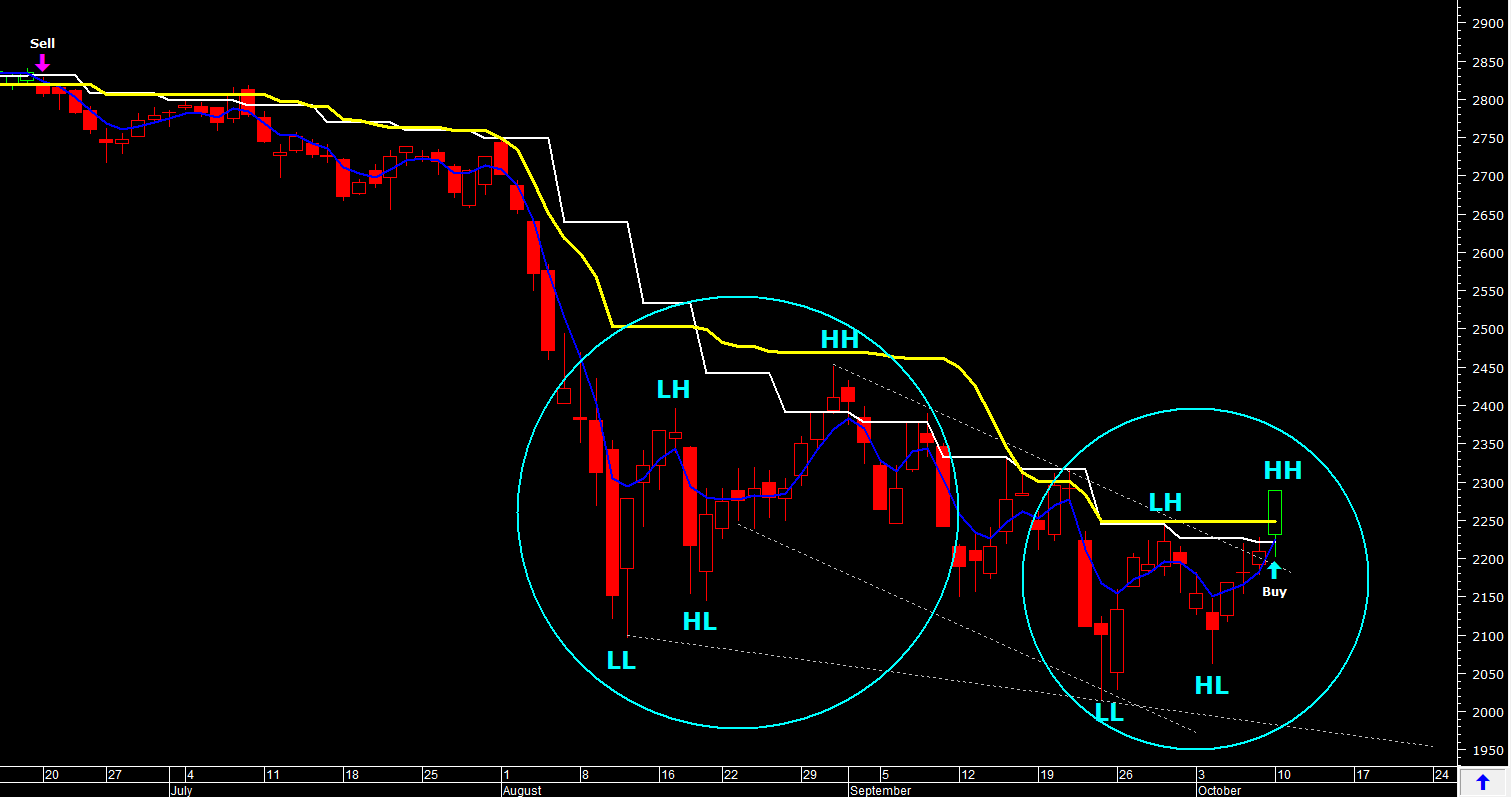
Task: Click date tick 25 on the time axis
Action: [x=430, y=774]
